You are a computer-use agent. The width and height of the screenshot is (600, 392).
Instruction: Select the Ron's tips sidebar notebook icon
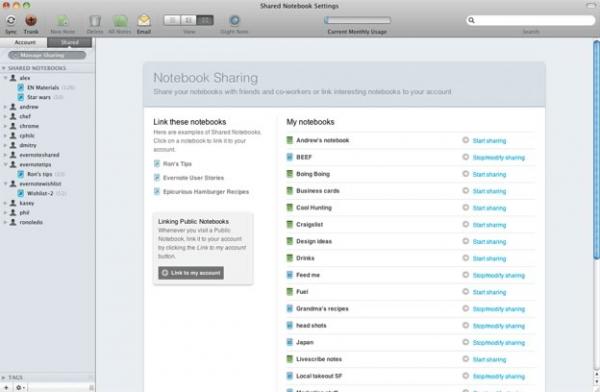pos(21,174)
